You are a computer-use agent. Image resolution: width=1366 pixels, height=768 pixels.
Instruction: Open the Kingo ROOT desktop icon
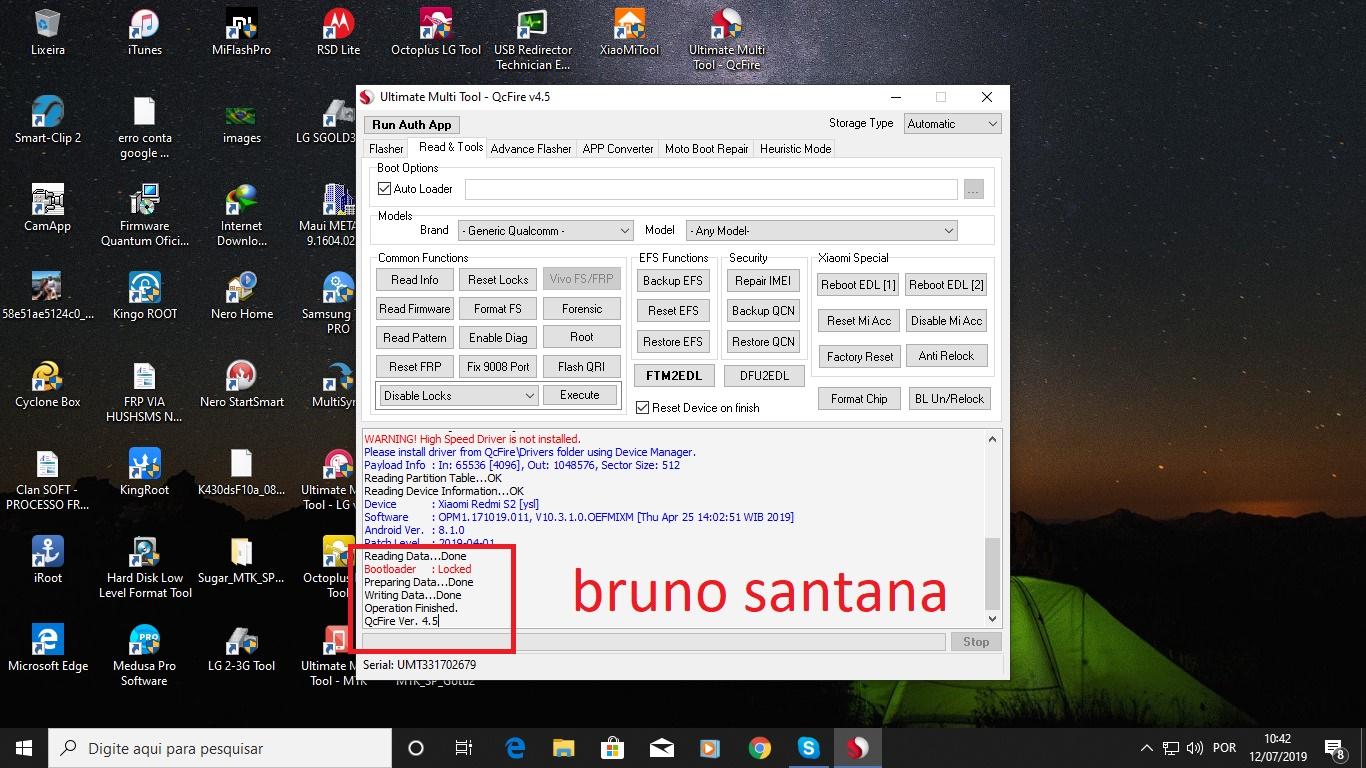pyautogui.click(x=144, y=296)
